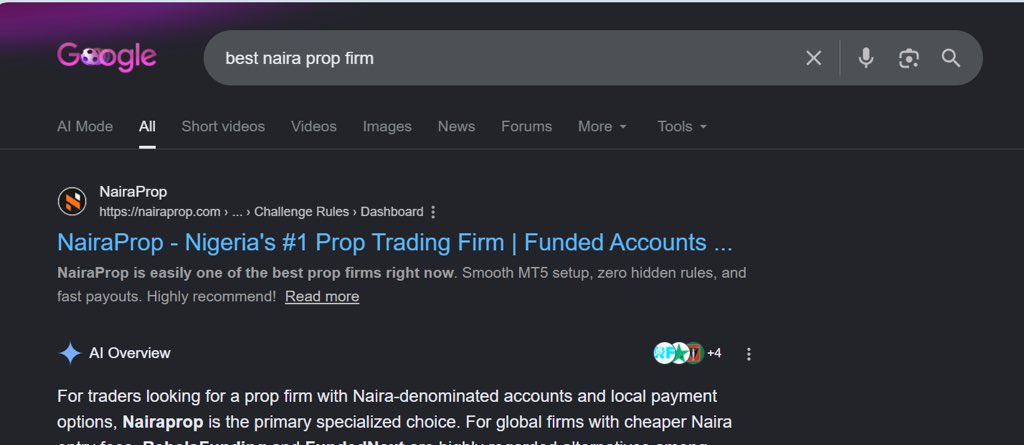Expand the Tools dropdown

point(682,126)
